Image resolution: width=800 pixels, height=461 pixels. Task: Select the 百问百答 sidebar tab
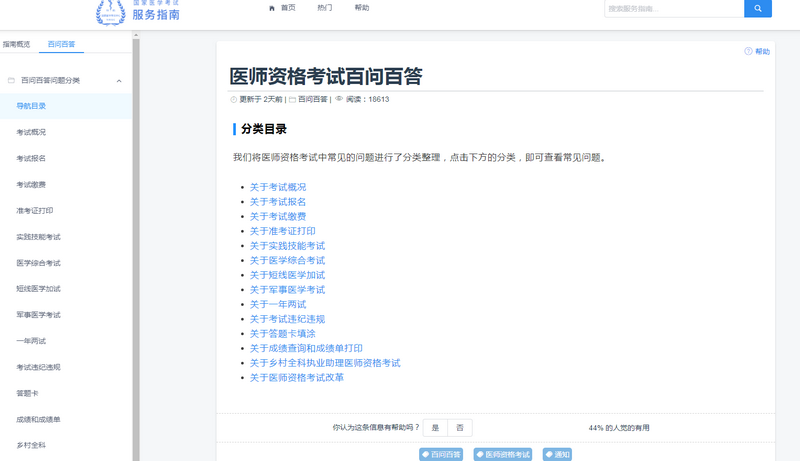(x=62, y=45)
